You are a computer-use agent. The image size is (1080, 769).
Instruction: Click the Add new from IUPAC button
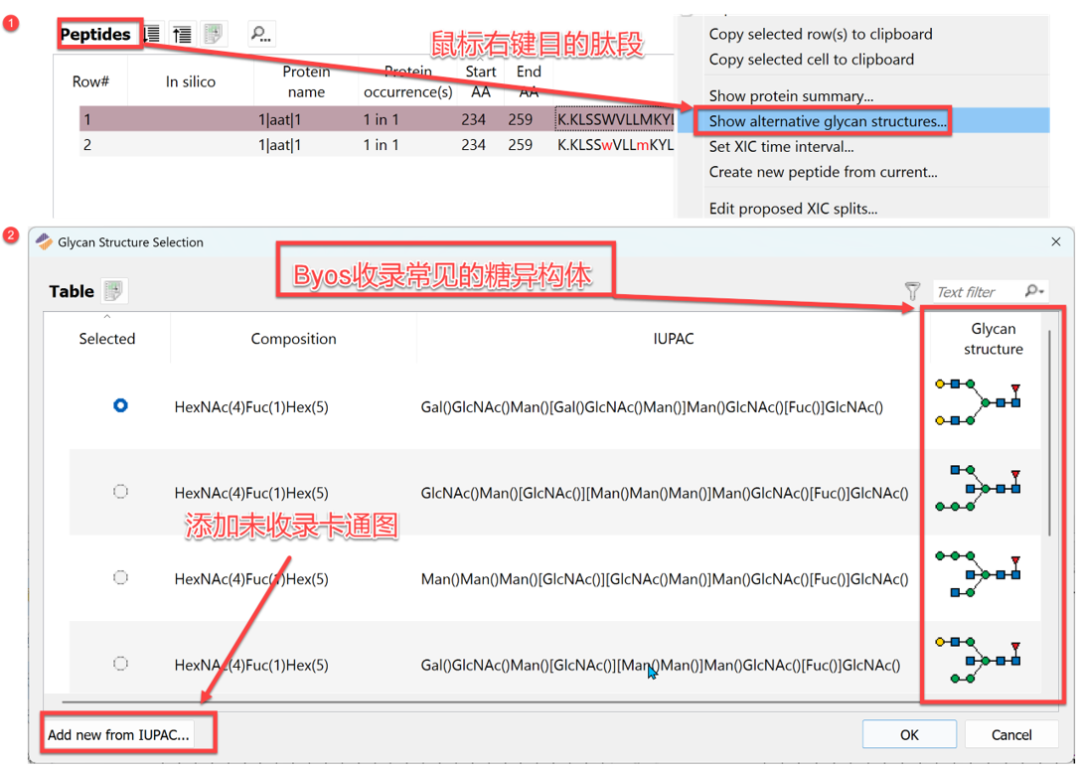[x=118, y=735]
